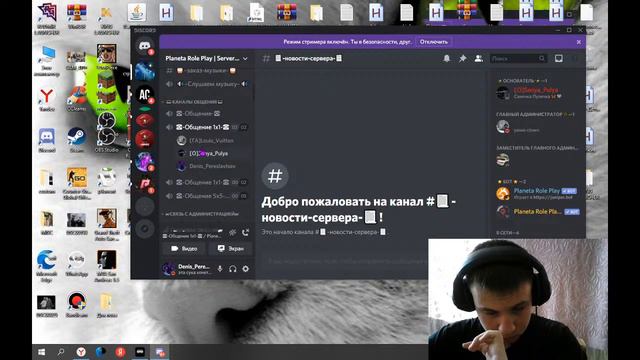
Task: Open the deputy chief administrator member avatar
Action: tap(503, 160)
